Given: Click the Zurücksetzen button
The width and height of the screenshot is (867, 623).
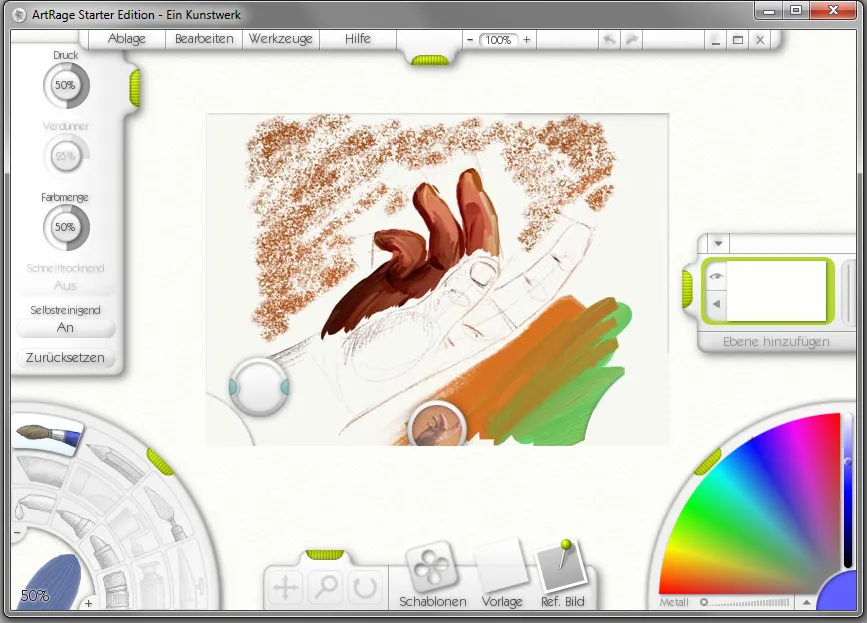Looking at the screenshot, I should click(65, 357).
